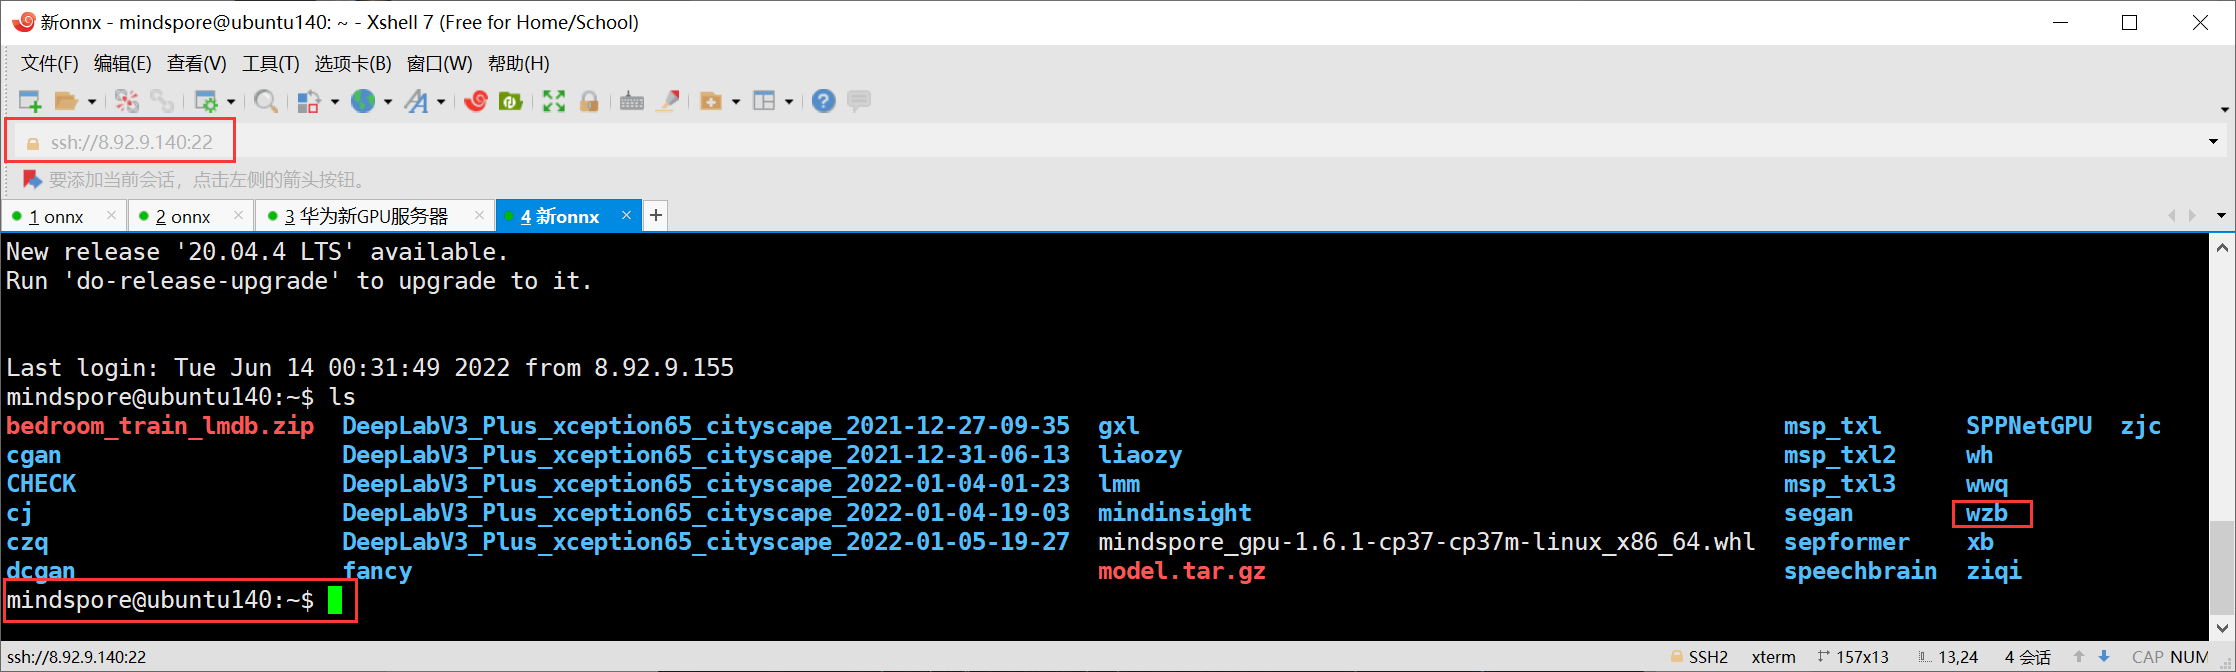Screen dimensions: 2236x672
Task: Add a new tab with the plus button
Action: [656, 215]
